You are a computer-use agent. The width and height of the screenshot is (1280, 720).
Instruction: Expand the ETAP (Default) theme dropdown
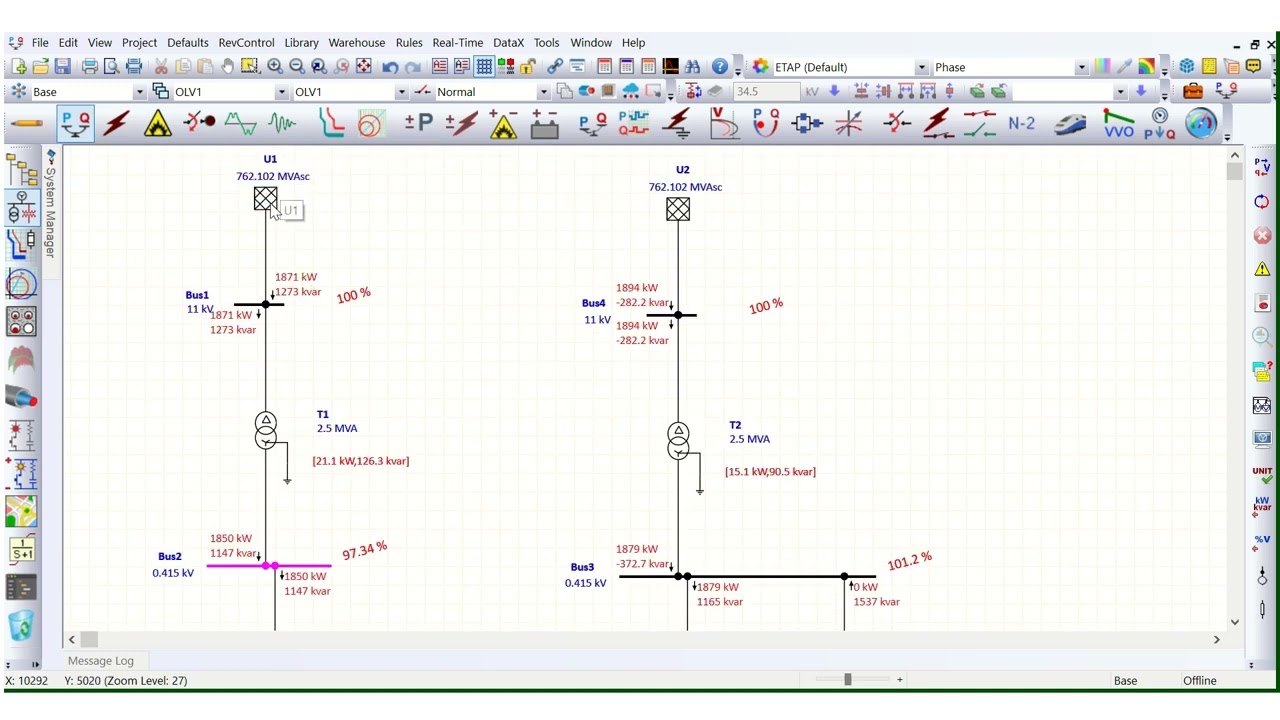(x=921, y=67)
